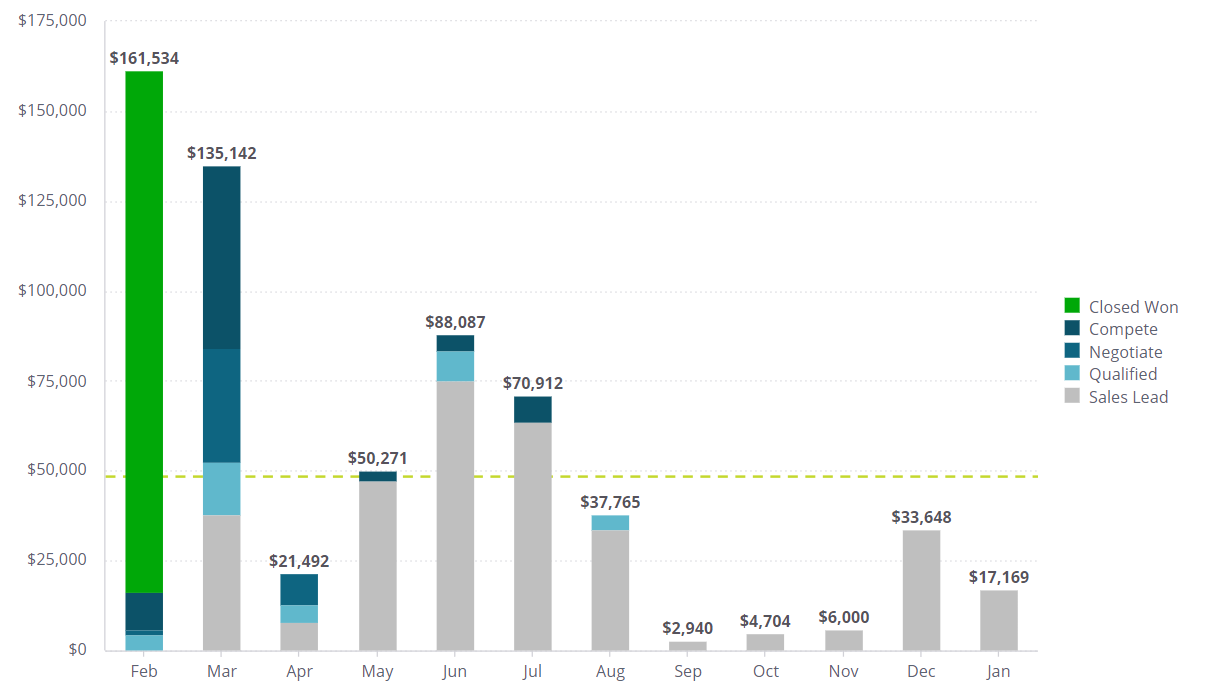
Task: Select the Jul Sales Lead bar segment
Action: (533, 536)
